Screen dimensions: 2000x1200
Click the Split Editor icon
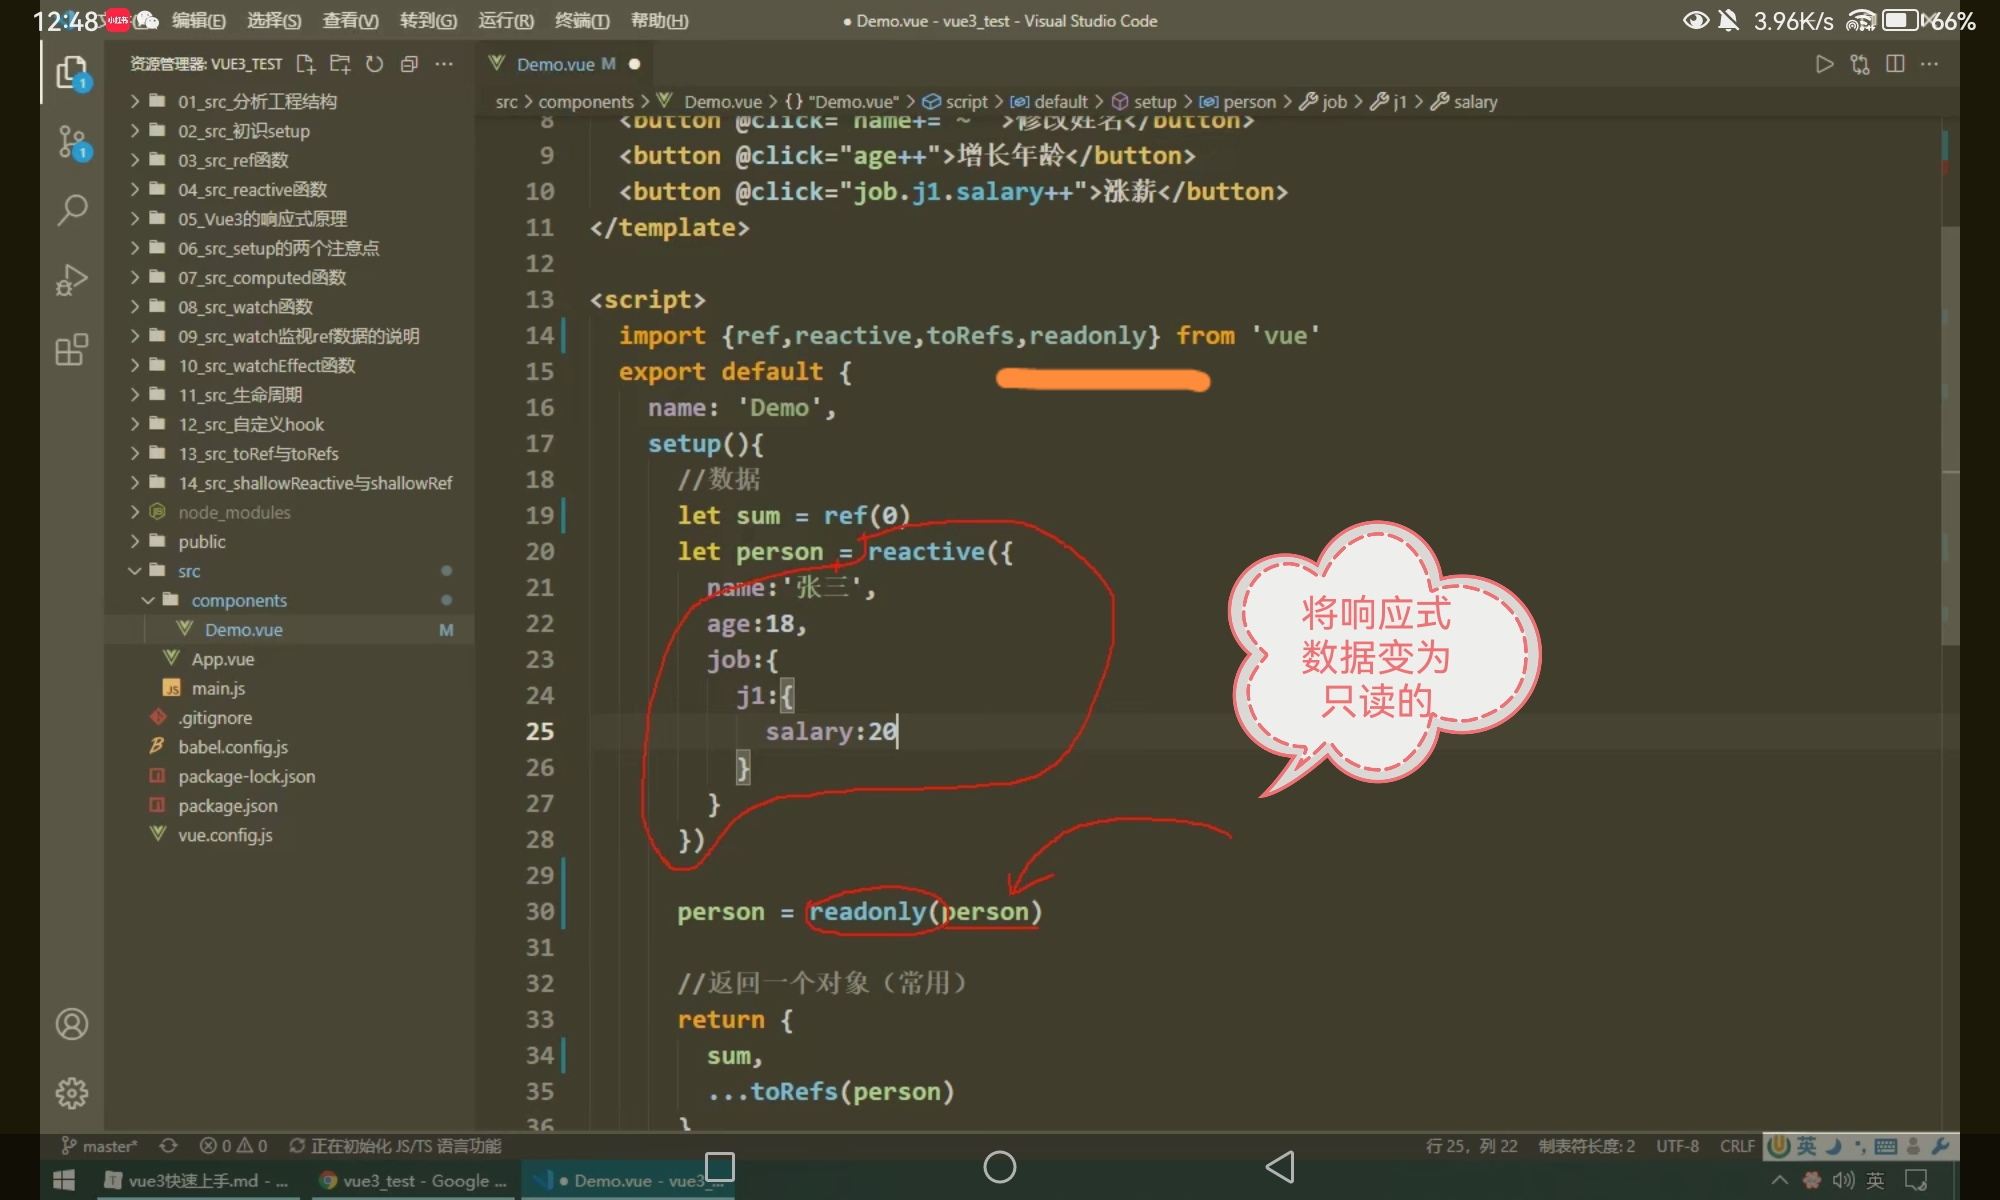click(1894, 64)
